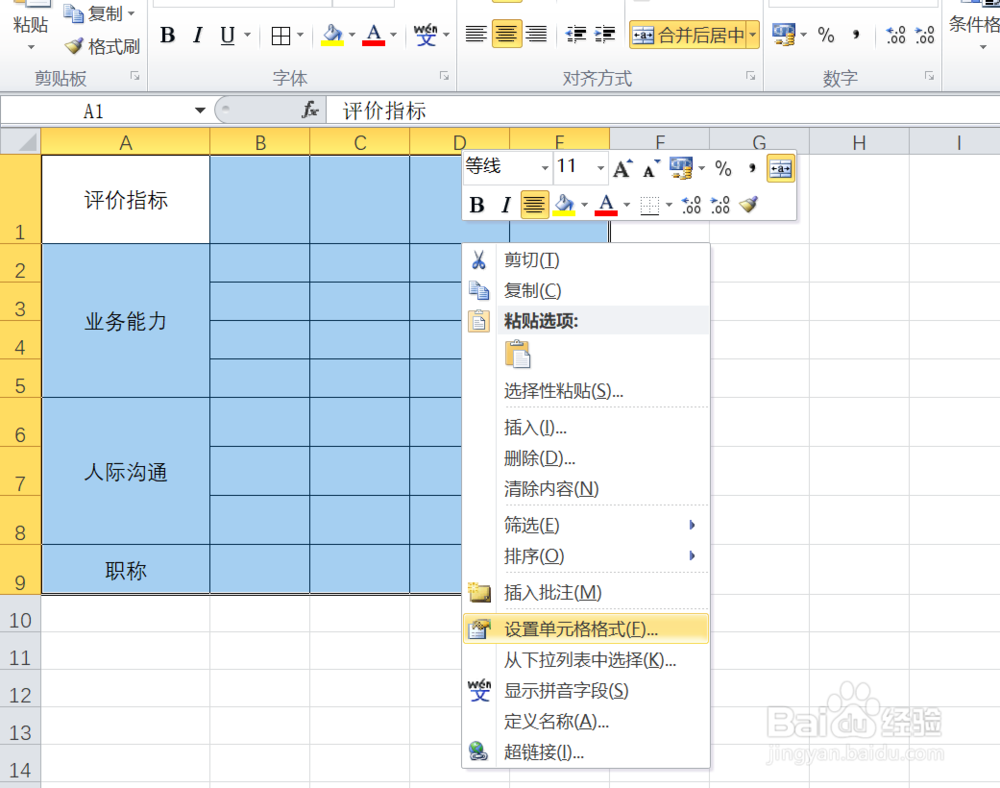Click the mini toolbar Format Painter brush
Screen dimensions: 1000x788
point(749,205)
